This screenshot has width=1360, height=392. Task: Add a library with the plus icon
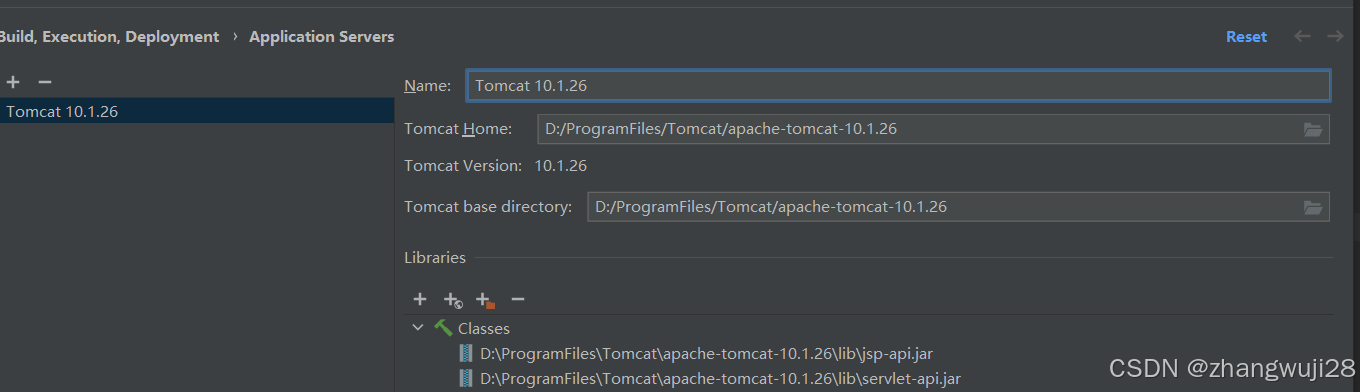tap(420, 299)
